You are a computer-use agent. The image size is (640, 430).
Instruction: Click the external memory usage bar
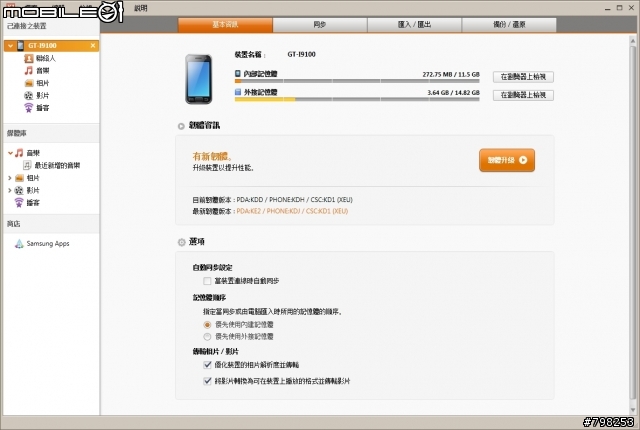click(357, 99)
